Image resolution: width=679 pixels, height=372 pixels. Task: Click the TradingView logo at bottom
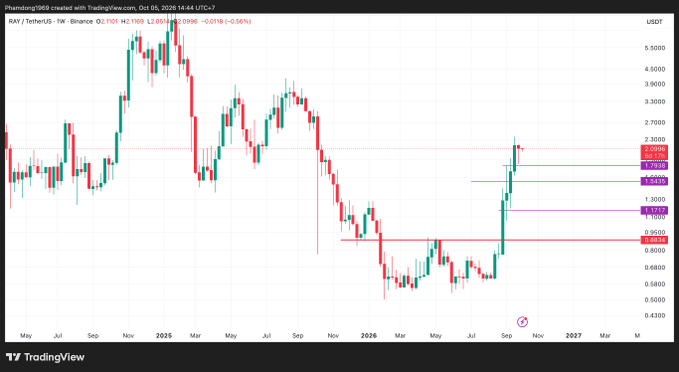coord(45,357)
